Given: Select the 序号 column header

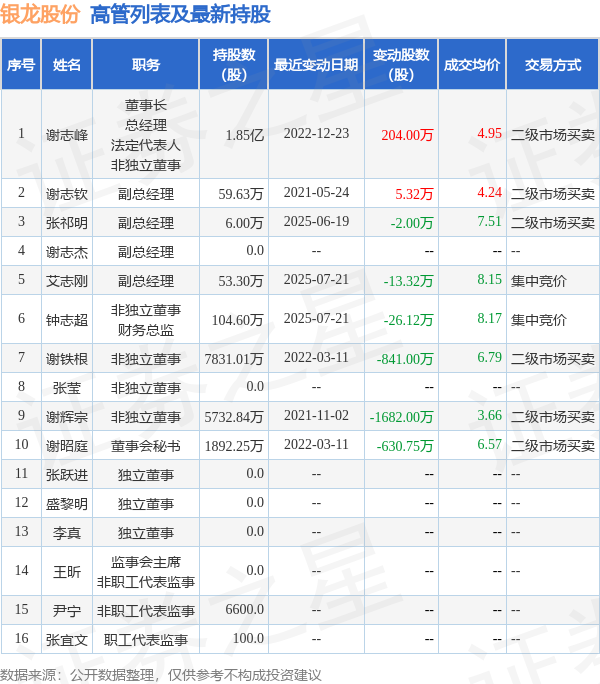Looking at the screenshot, I should [x=21, y=65].
